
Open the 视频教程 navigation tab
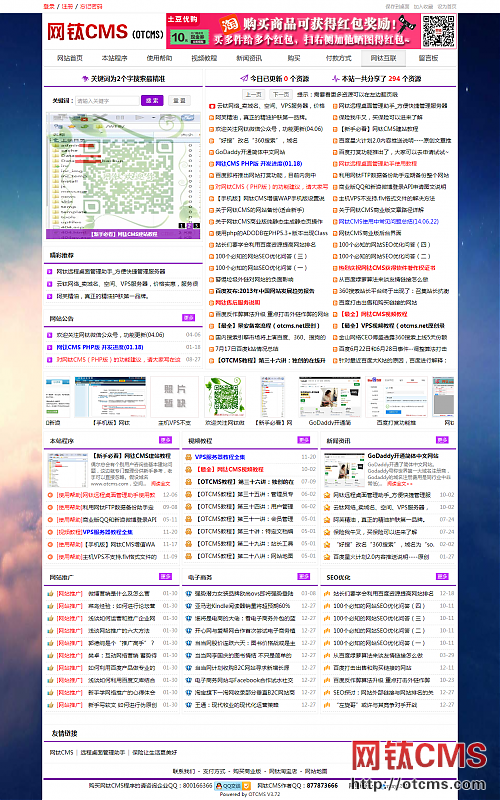pyautogui.click(x=204, y=58)
